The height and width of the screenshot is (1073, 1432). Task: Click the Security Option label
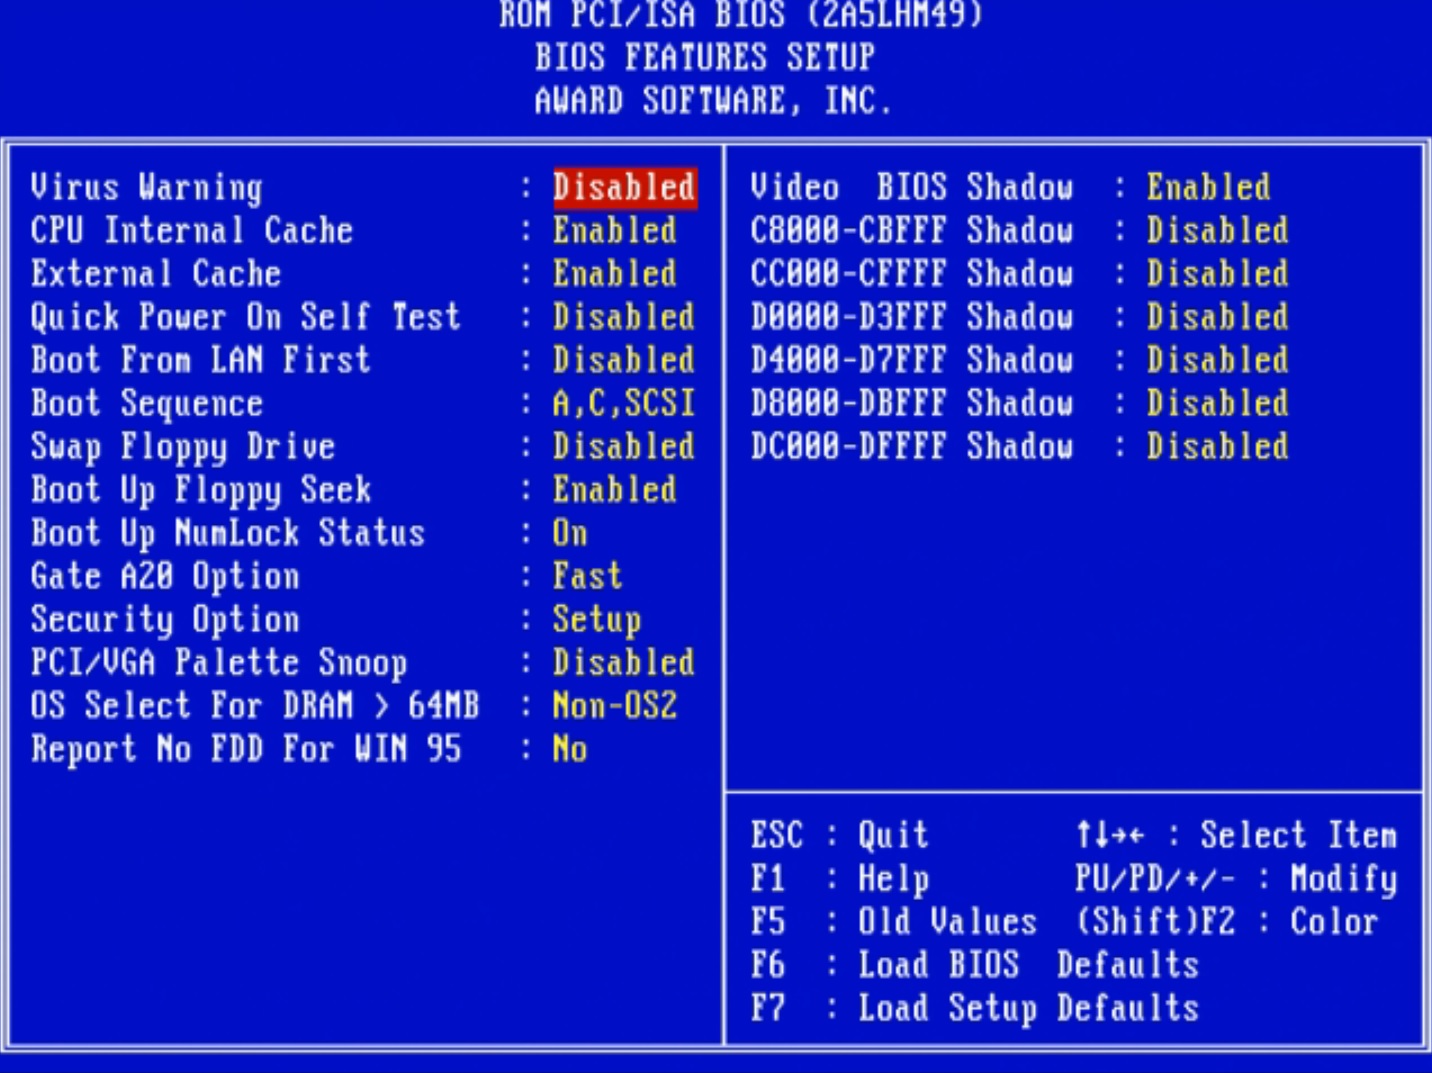tap(165, 620)
